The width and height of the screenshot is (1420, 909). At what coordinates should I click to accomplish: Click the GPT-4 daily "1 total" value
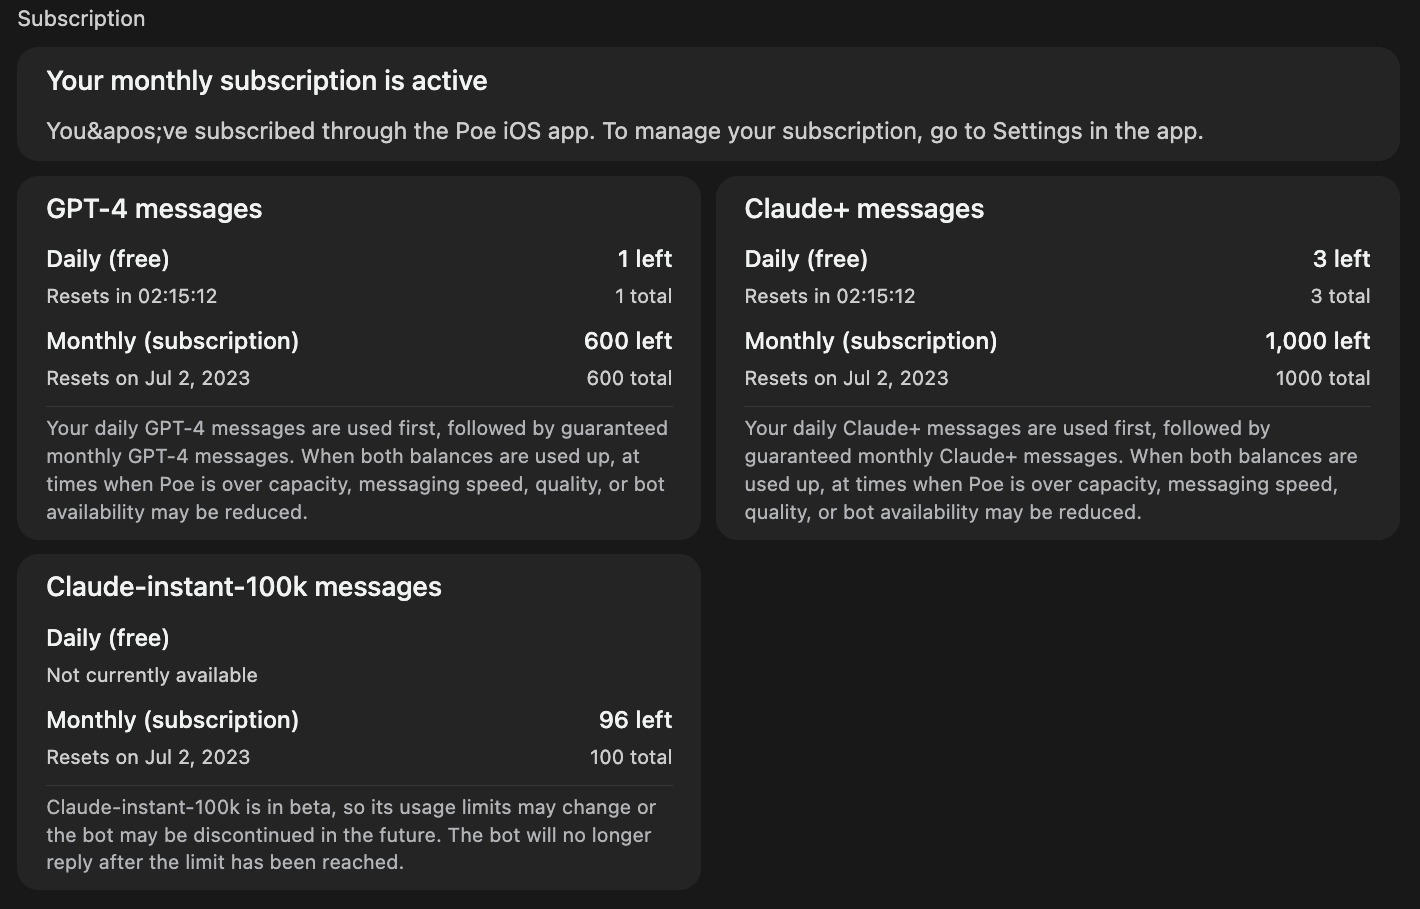pos(643,296)
